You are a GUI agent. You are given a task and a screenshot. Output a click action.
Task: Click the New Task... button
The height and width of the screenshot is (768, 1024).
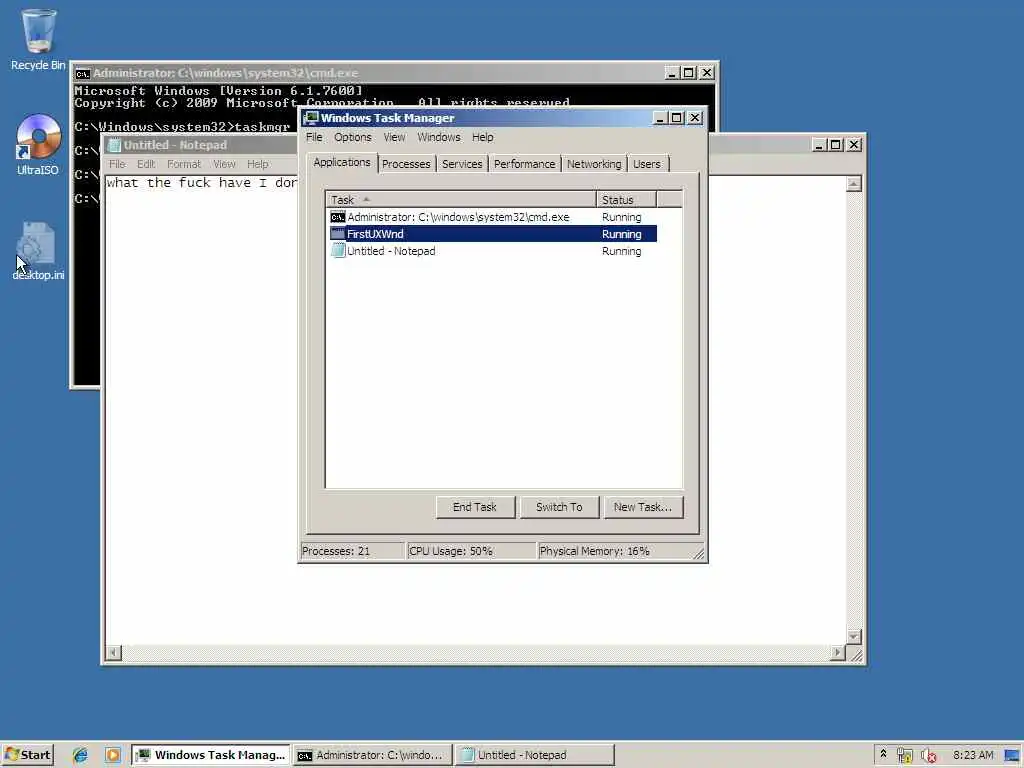[x=643, y=507]
